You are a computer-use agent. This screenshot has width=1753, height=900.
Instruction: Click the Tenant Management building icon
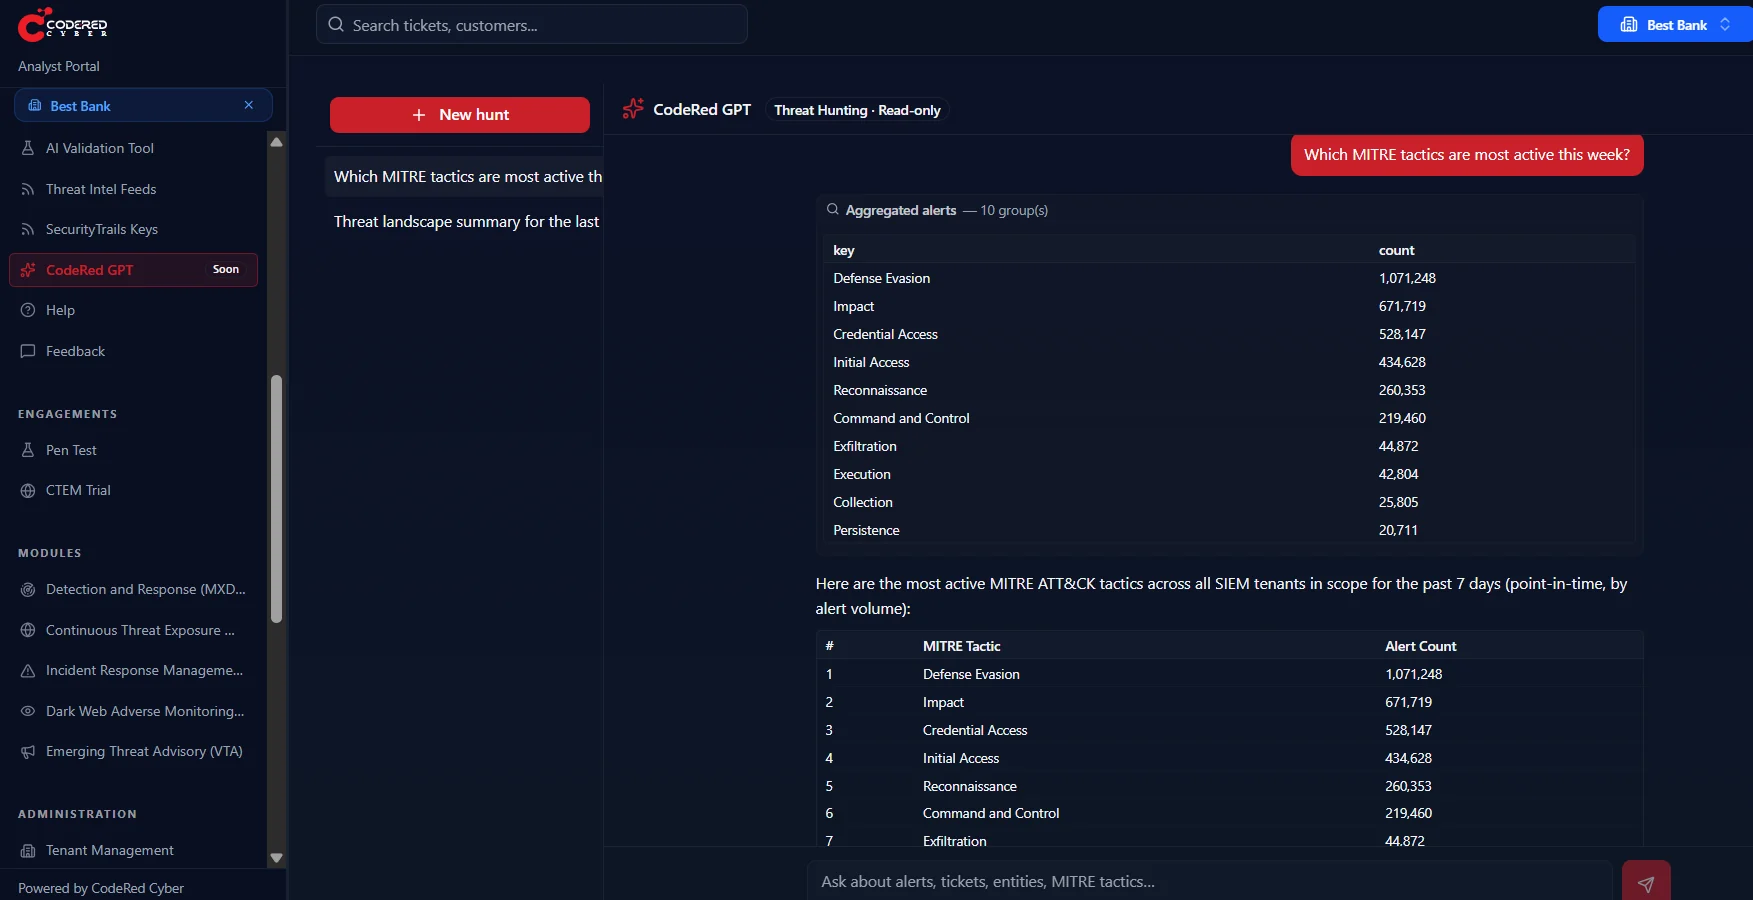(28, 851)
